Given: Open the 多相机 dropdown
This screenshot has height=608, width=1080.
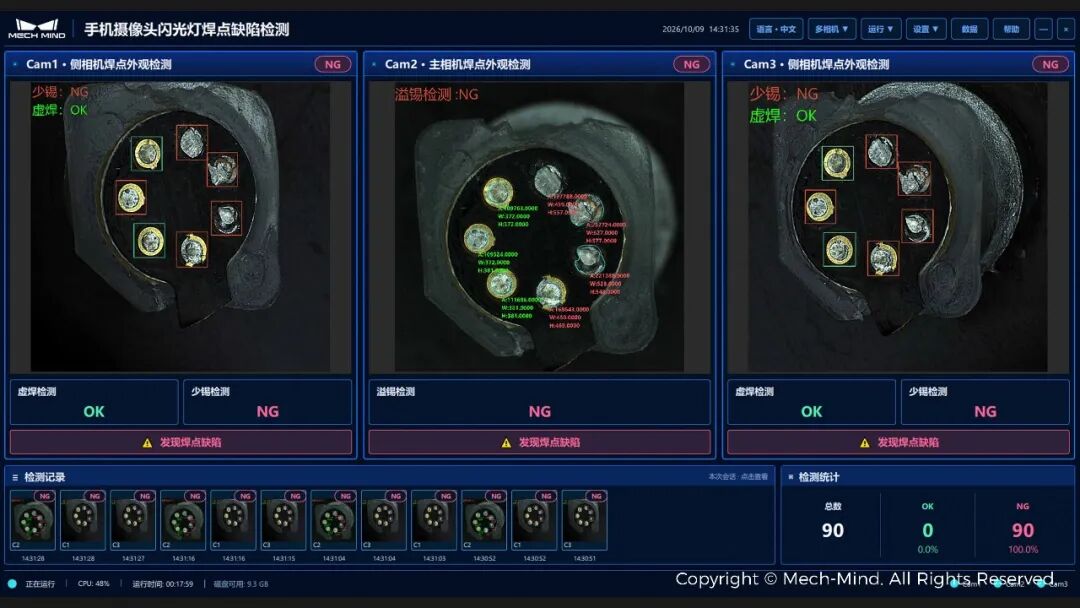Looking at the screenshot, I should coord(831,29).
